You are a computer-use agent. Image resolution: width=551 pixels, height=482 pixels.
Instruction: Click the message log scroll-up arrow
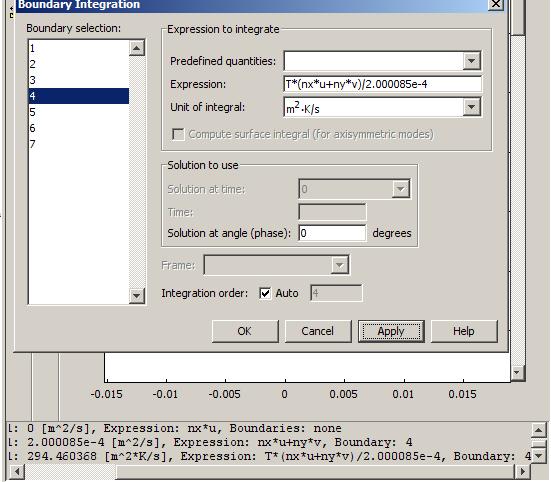(x=539, y=430)
